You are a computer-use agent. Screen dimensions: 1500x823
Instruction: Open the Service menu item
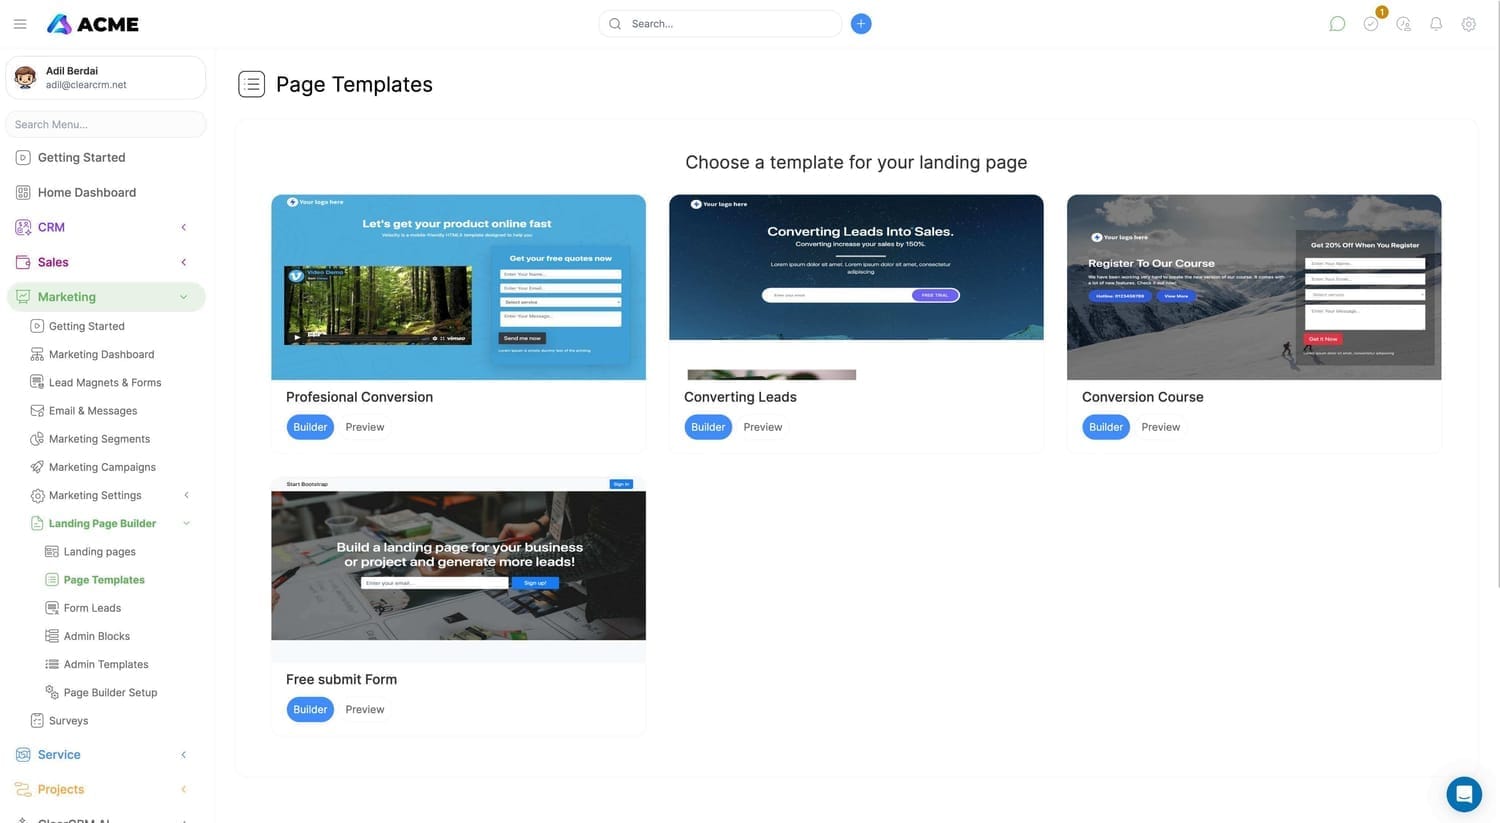(x=59, y=755)
